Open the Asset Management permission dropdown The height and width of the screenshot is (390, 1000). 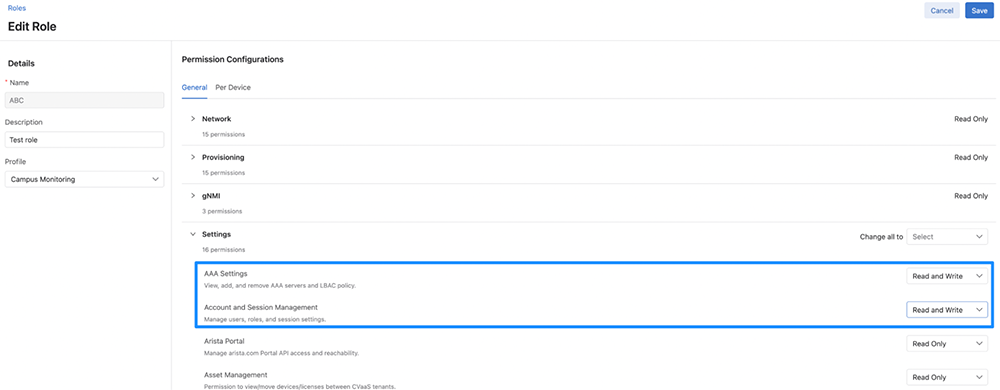click(x=947, y=377)
